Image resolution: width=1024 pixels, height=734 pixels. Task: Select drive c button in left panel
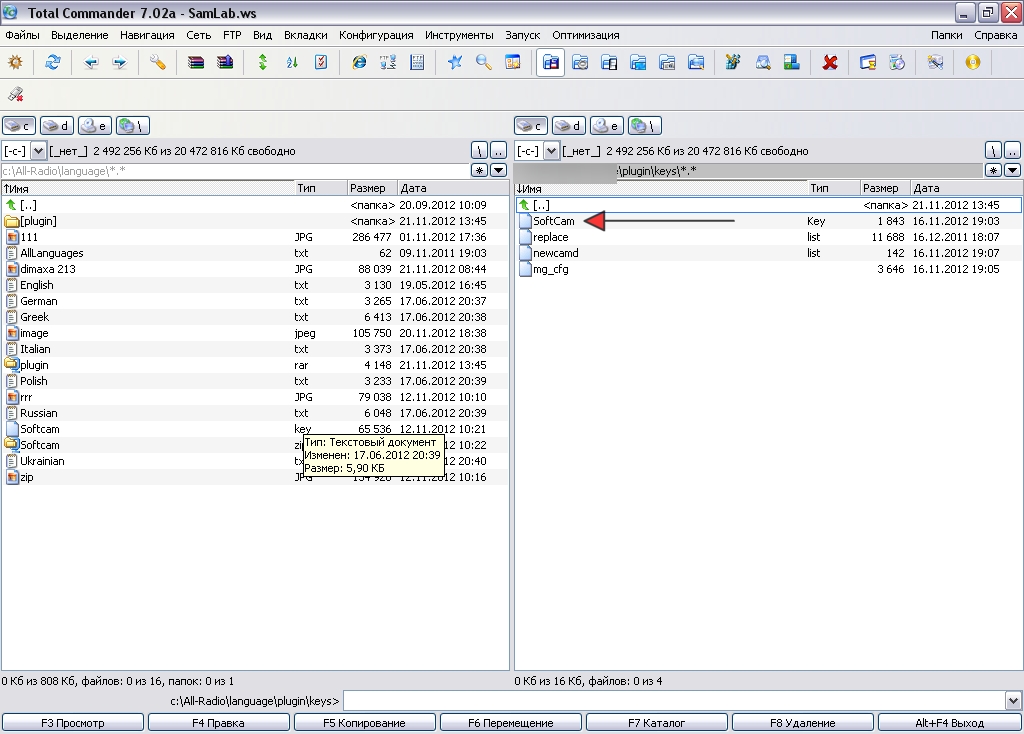click(19, 125)
